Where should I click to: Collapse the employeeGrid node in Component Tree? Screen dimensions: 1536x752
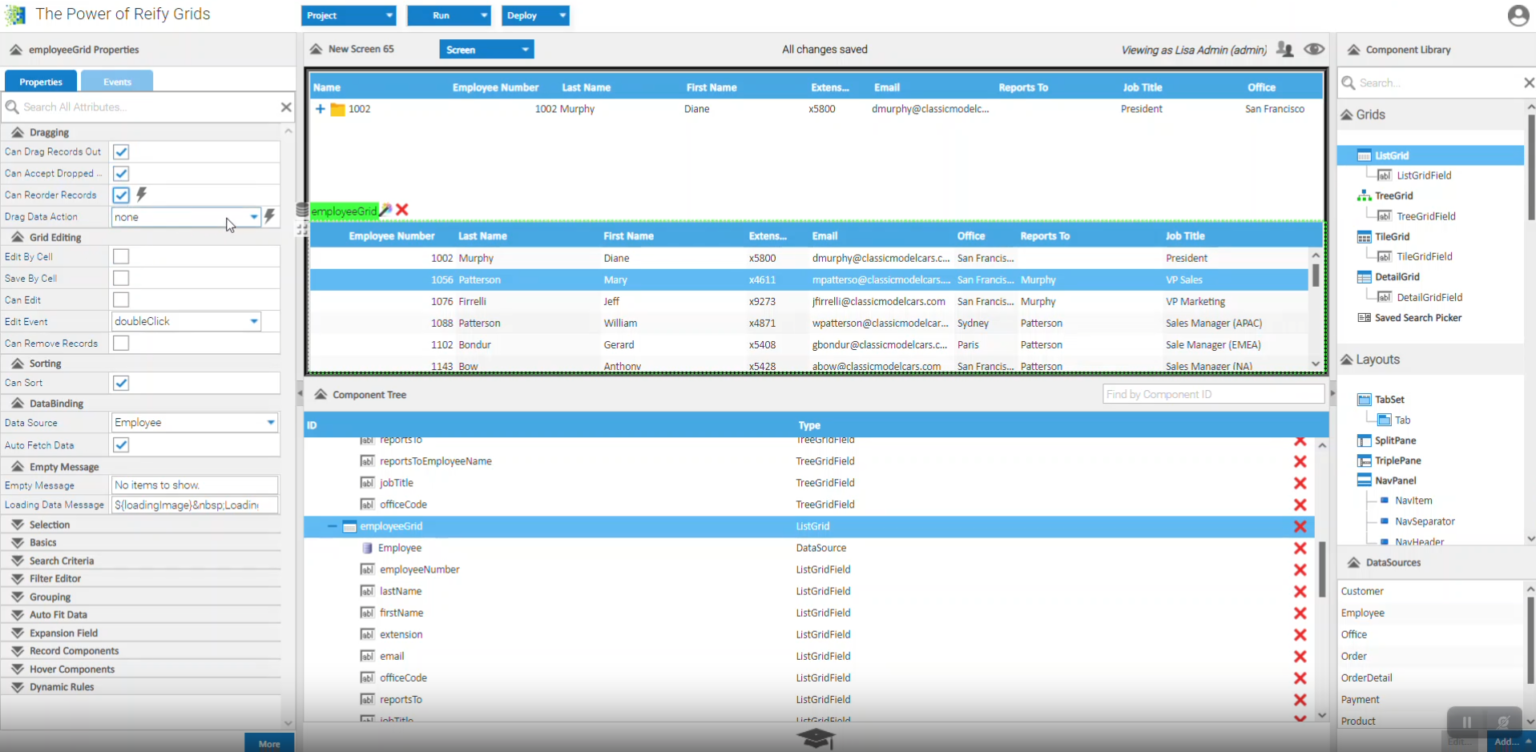pos(331,526)
